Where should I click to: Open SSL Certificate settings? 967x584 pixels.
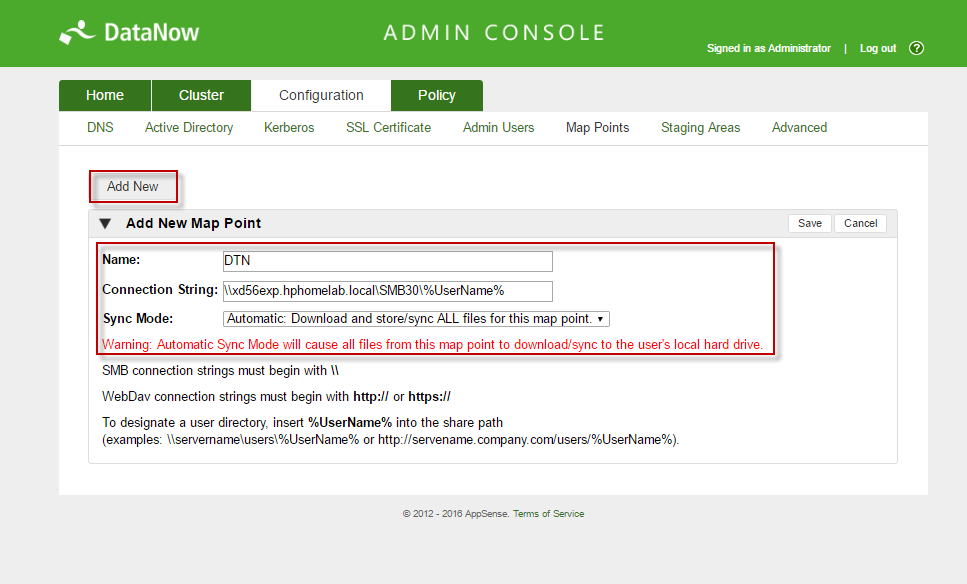(389, 128)
